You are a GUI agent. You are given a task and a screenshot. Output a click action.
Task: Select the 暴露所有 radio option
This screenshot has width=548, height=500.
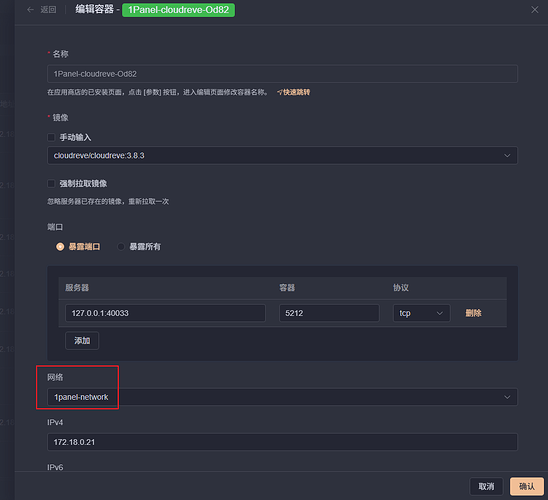point(121,247)
